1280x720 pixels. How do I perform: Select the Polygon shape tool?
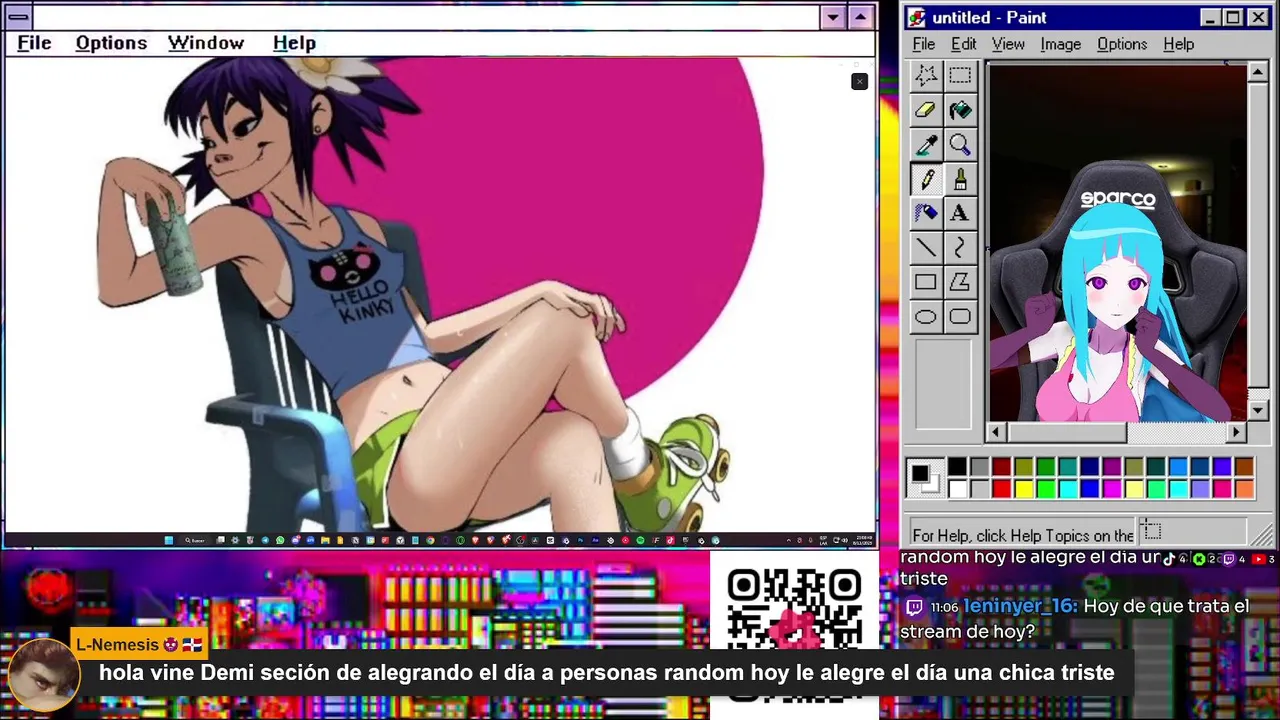point(960,282)
